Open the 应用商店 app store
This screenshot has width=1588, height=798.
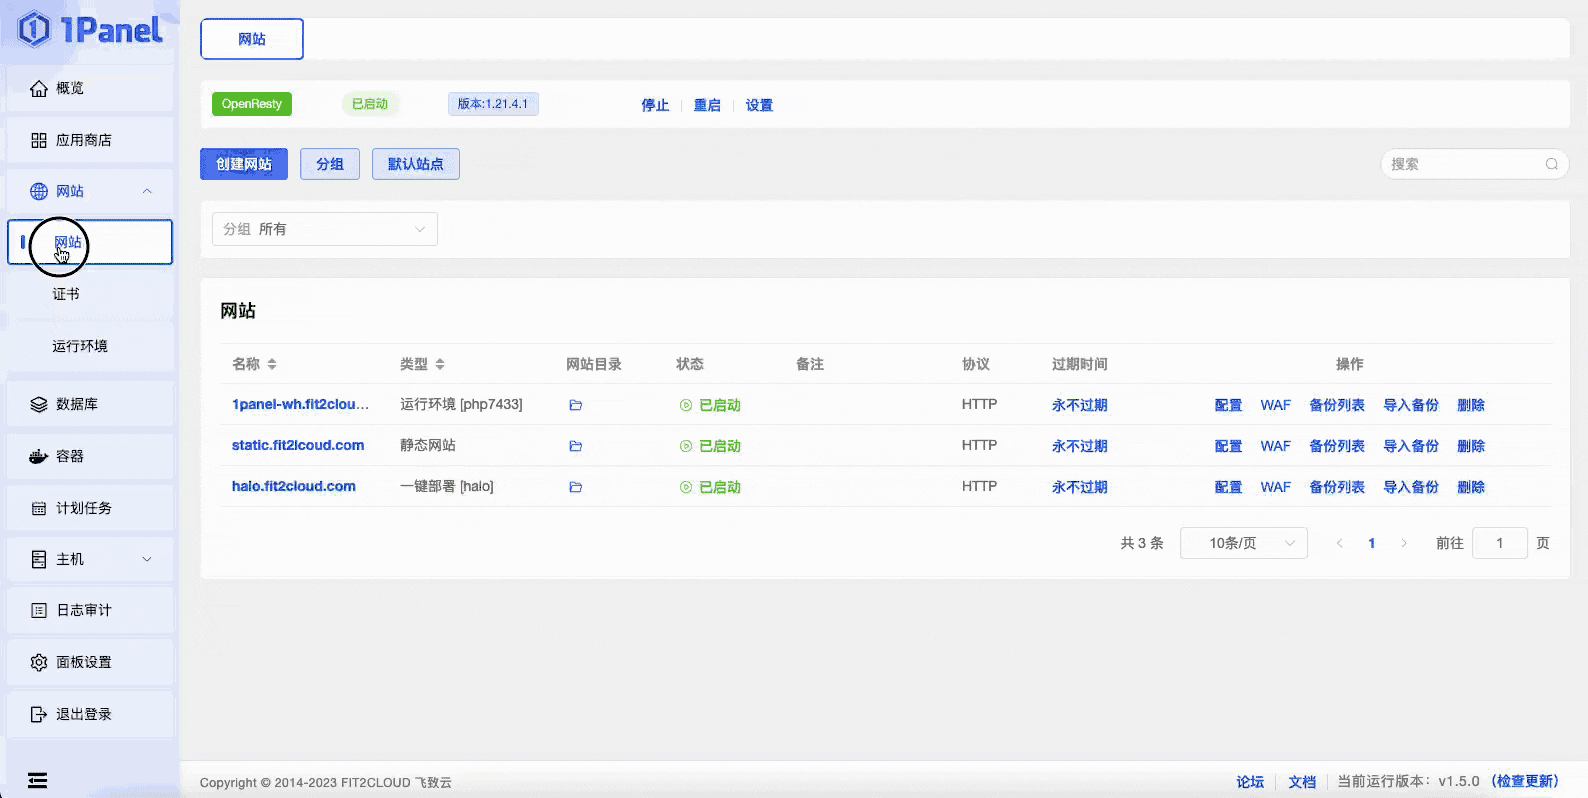90,140
